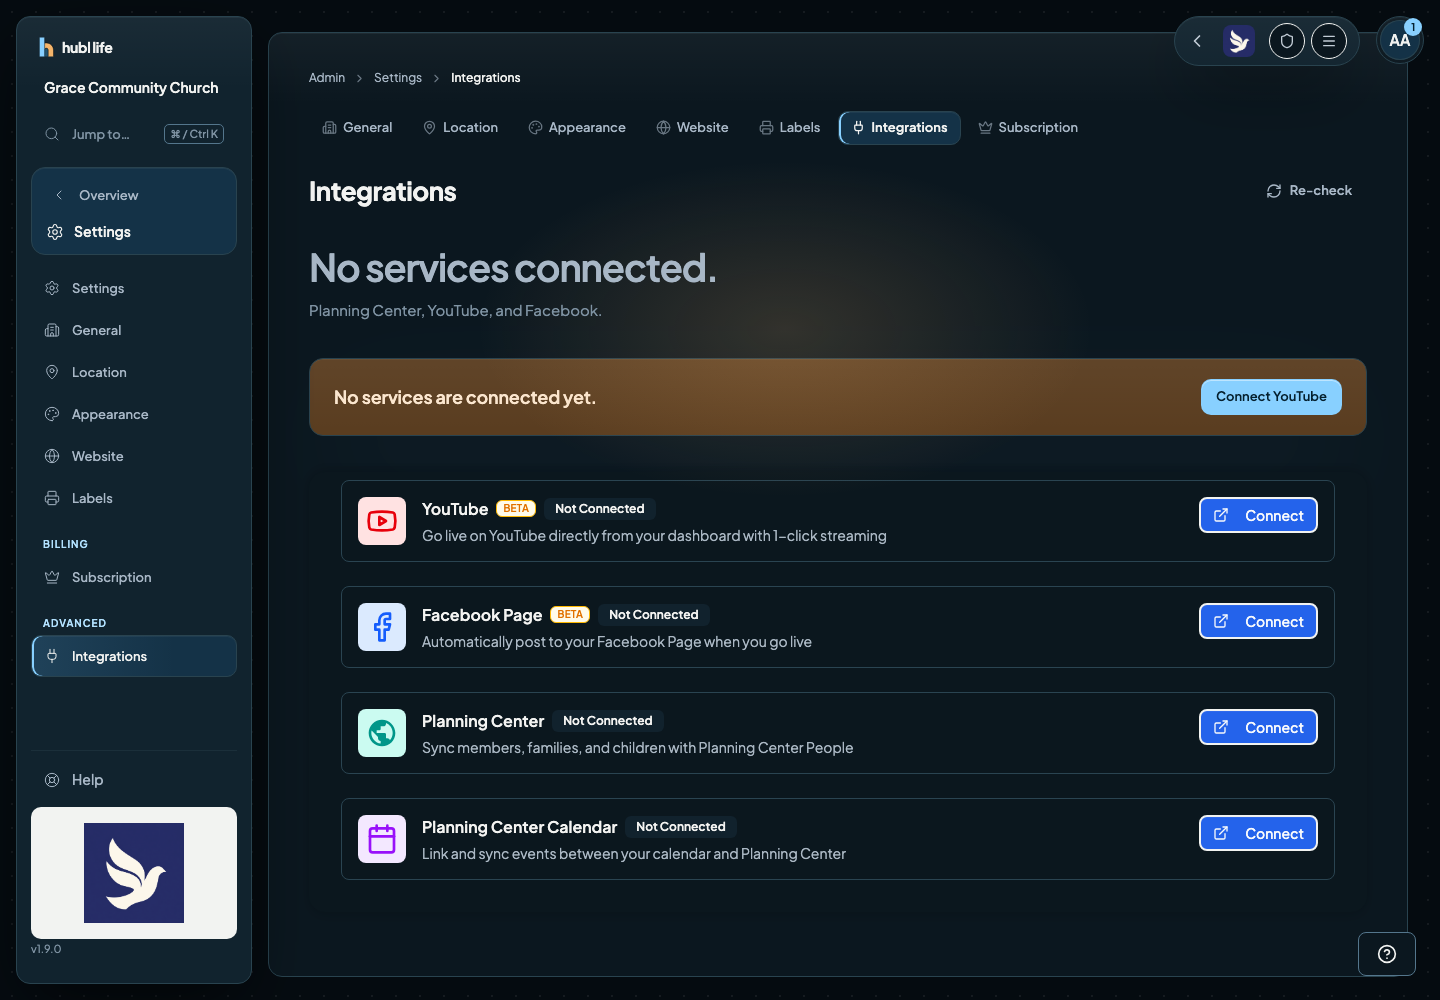The width and height of the screenshot is (1440, 1000).
Task: Click the YouTube play service icon
Action: pyautogui.click(x=382, y=521)
